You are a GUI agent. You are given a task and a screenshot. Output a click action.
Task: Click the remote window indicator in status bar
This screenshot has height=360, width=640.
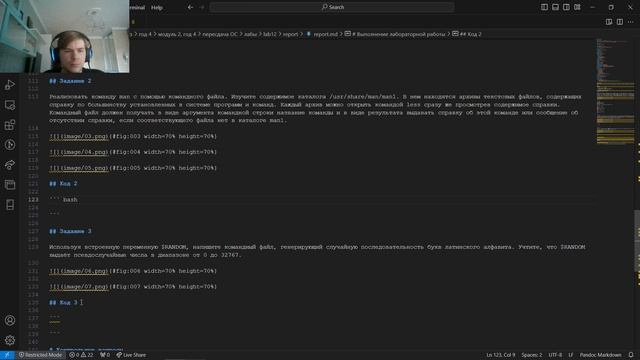tap(7, 355)
